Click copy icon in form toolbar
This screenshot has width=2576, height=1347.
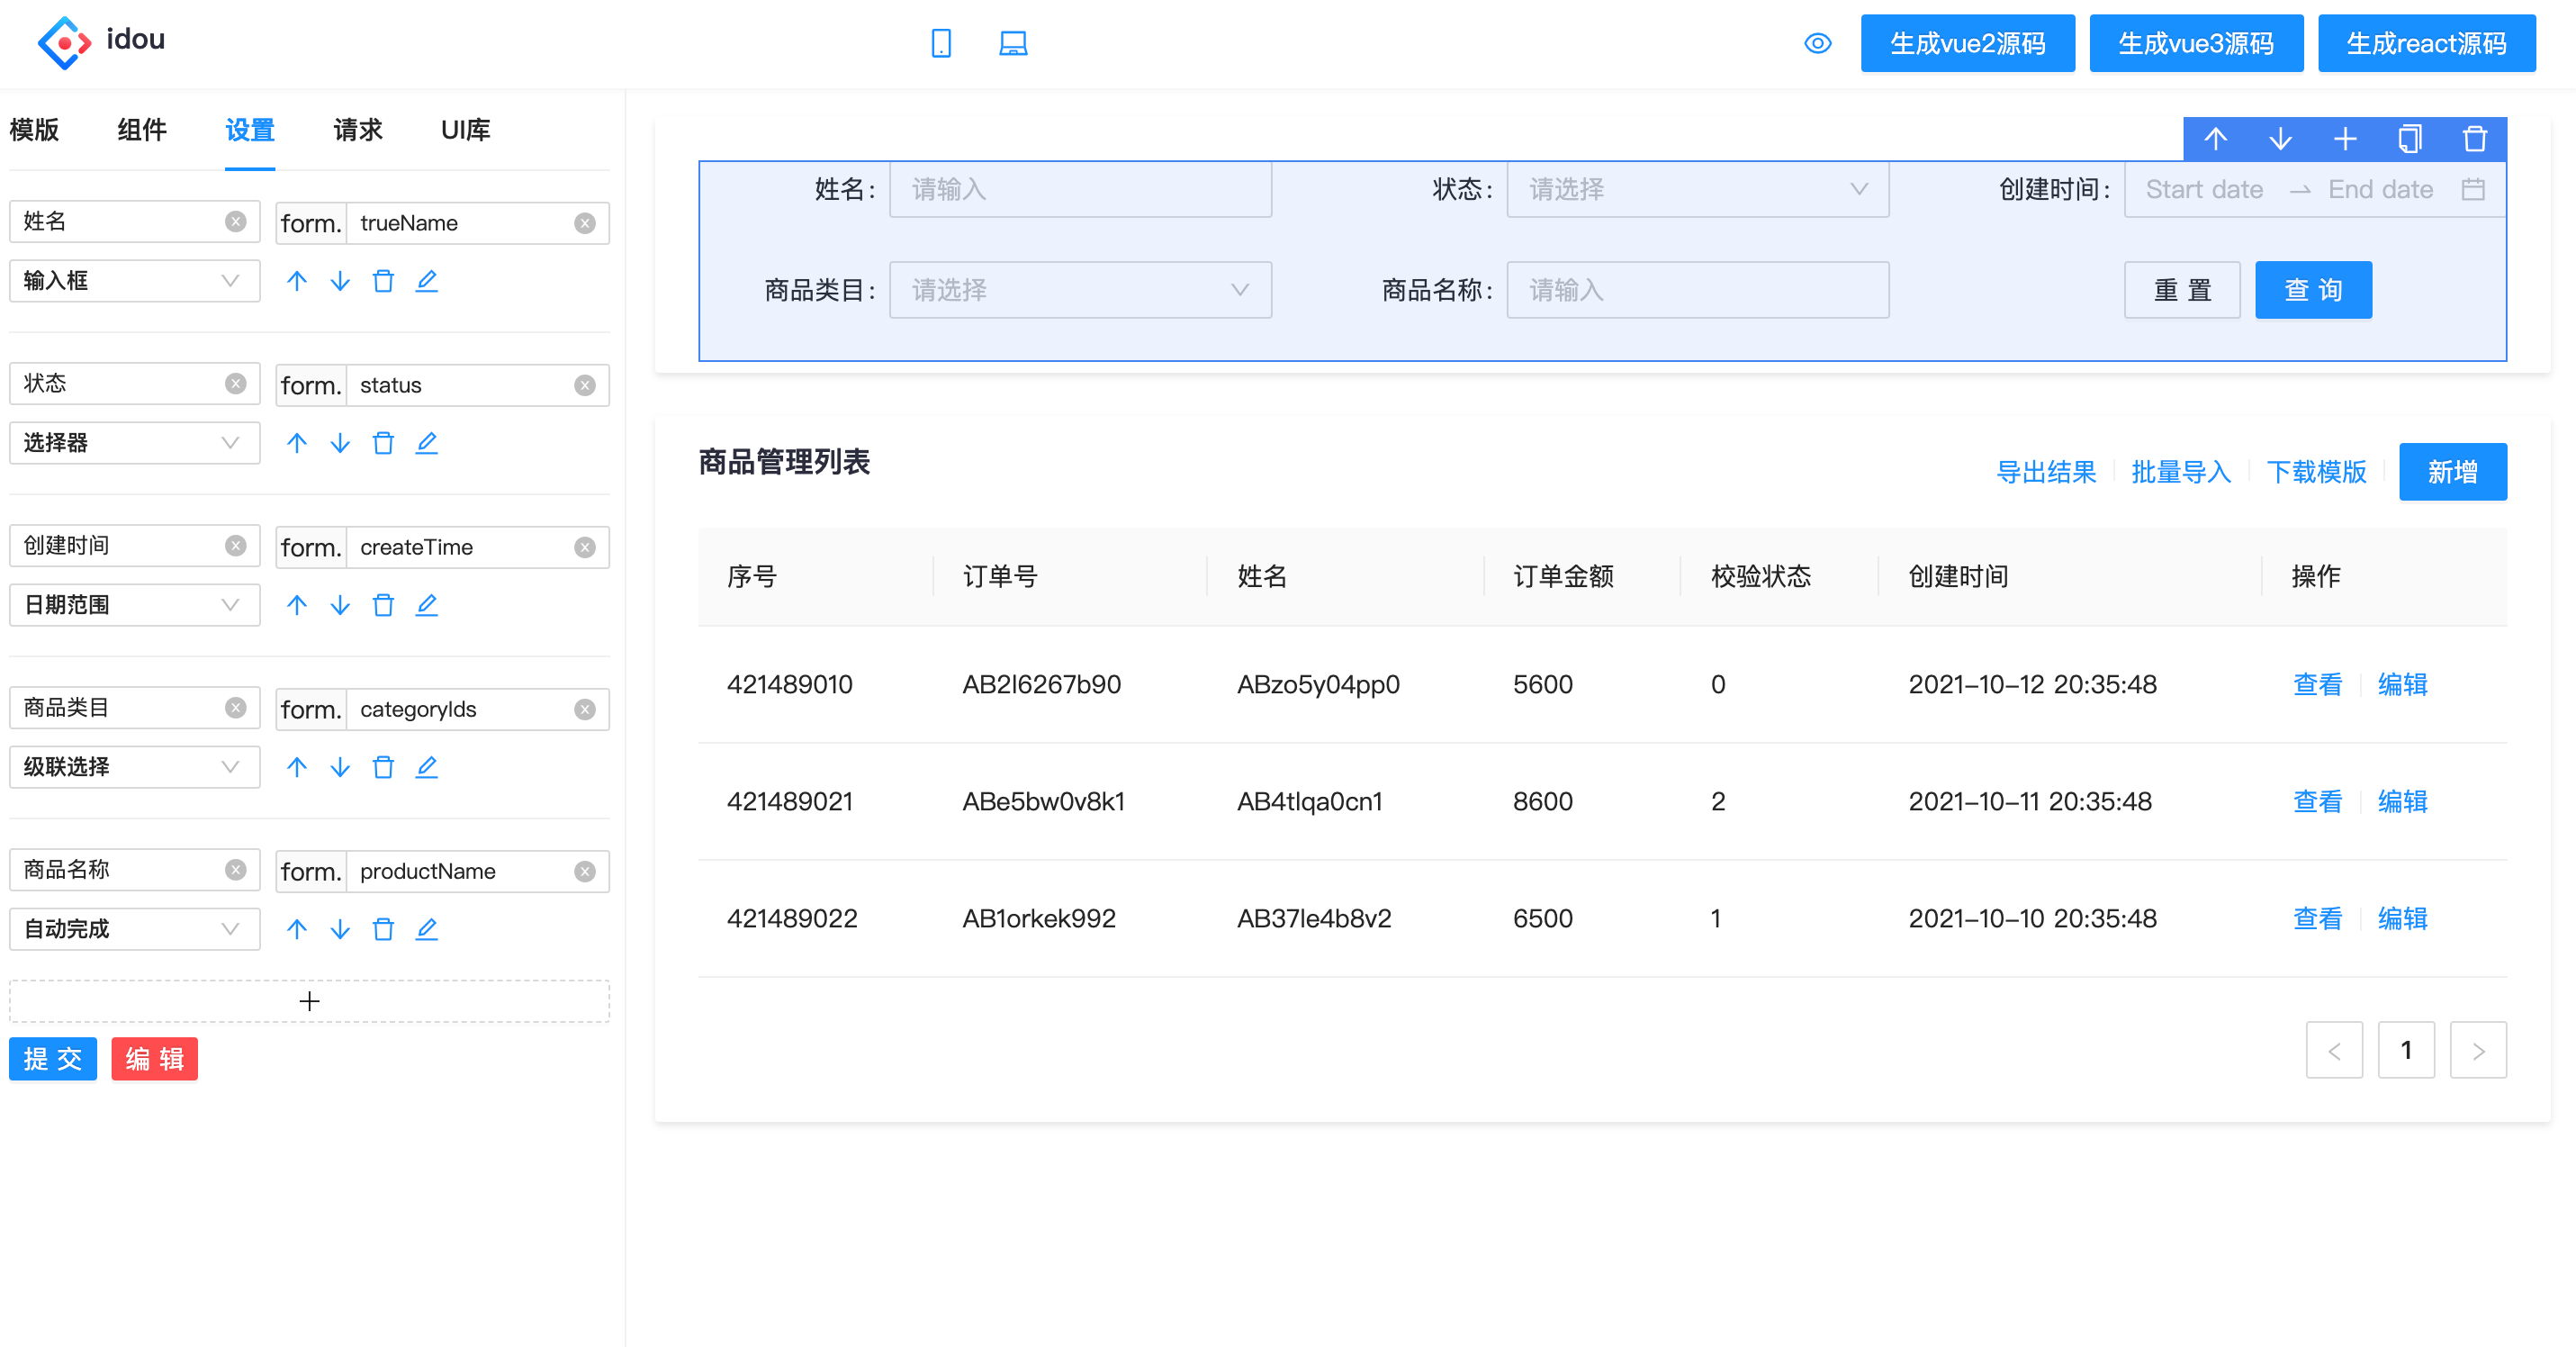2409,138
